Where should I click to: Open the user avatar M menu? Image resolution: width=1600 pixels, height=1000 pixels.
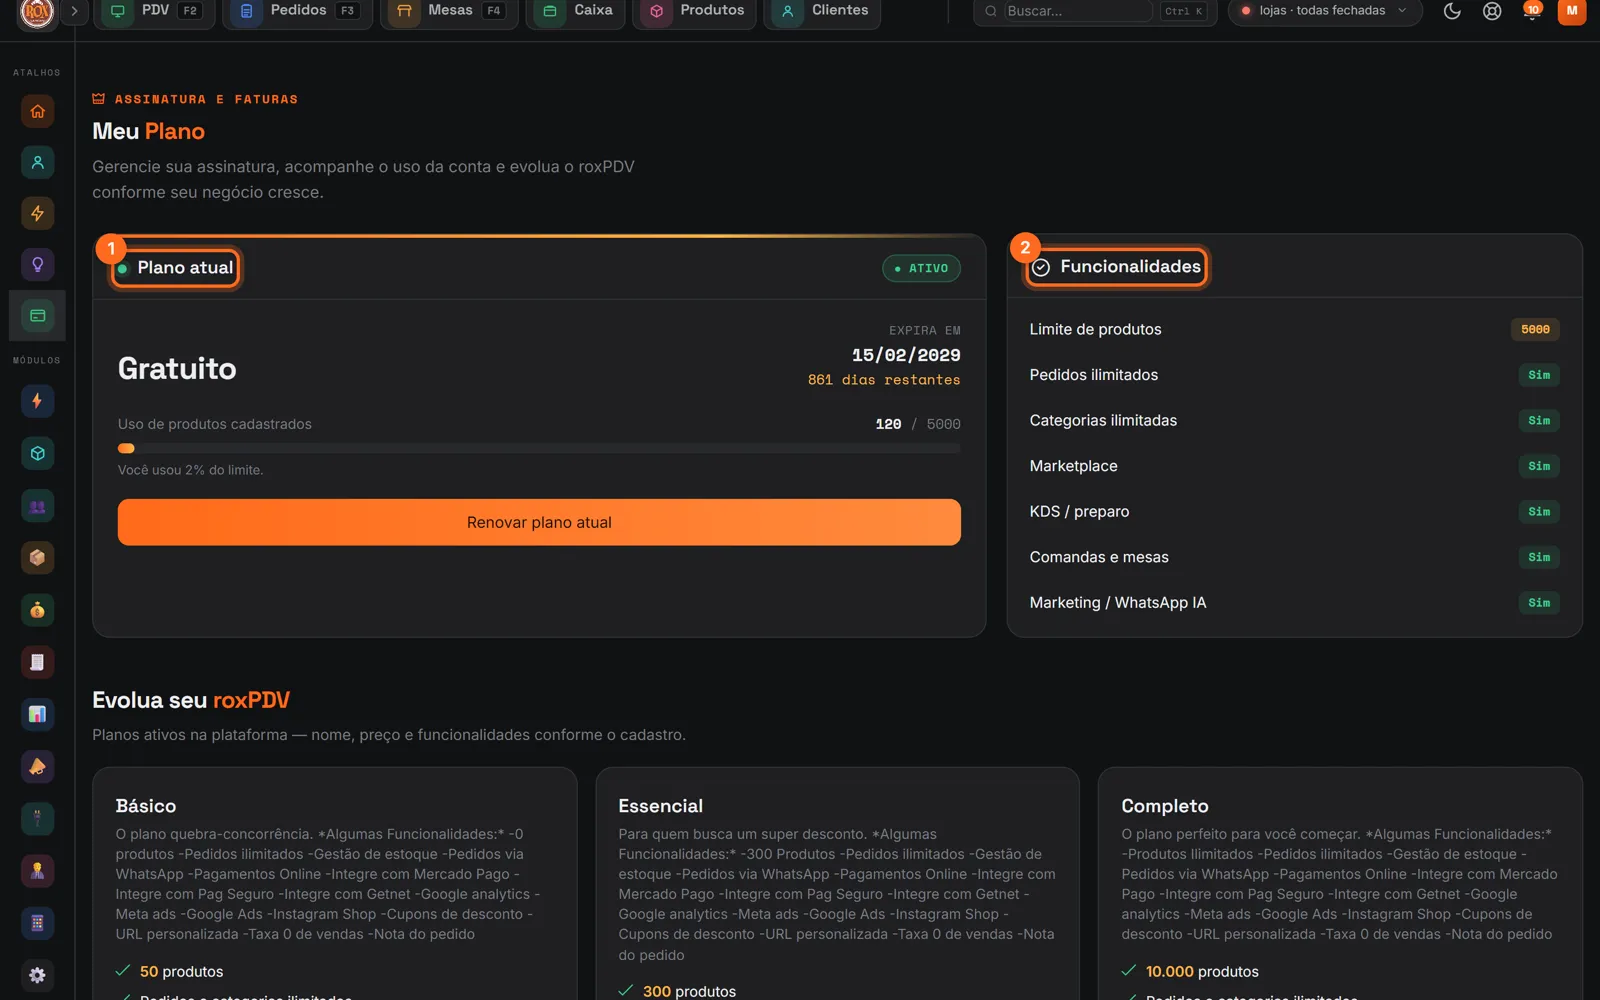point(1572,11)
